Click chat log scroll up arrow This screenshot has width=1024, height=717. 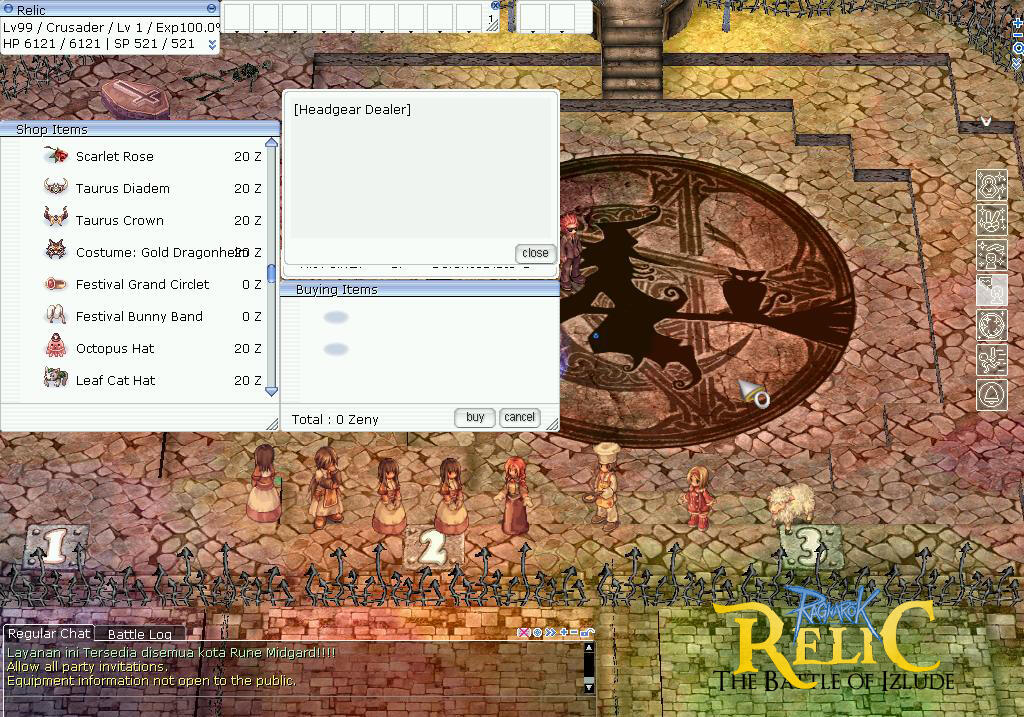pos(588,648)
